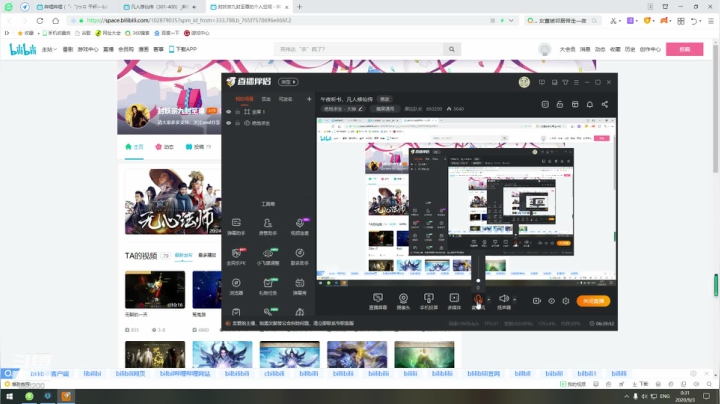Open the notification bell in streaming app
Image resolution: width=720 pixels, height=404 pixels.
tap(590, 104)
